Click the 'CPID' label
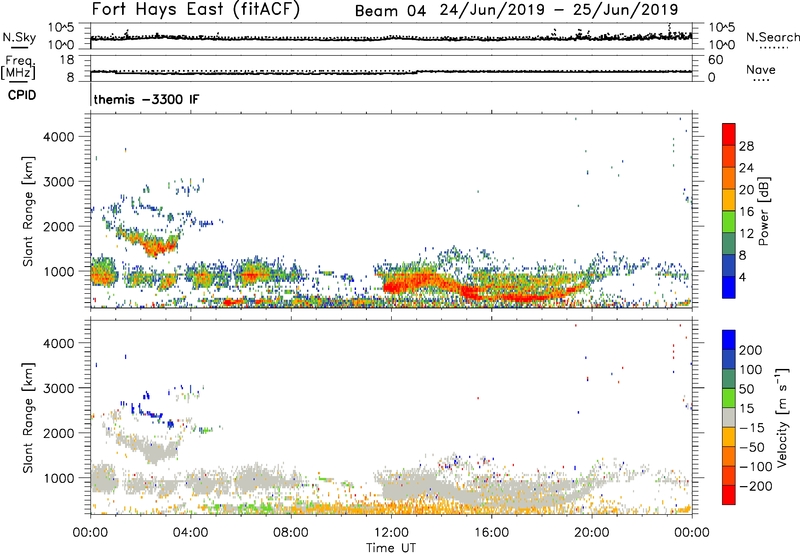 pos(21,95)
